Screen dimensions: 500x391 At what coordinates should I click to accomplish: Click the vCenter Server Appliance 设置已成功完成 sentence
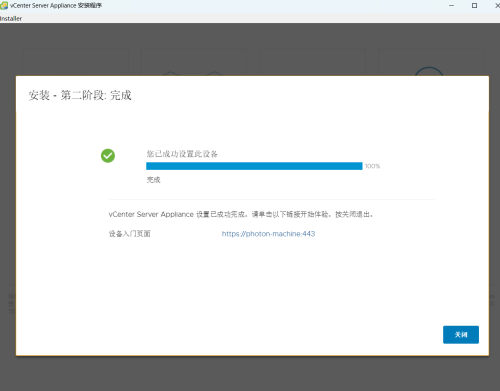coord(241,214)
